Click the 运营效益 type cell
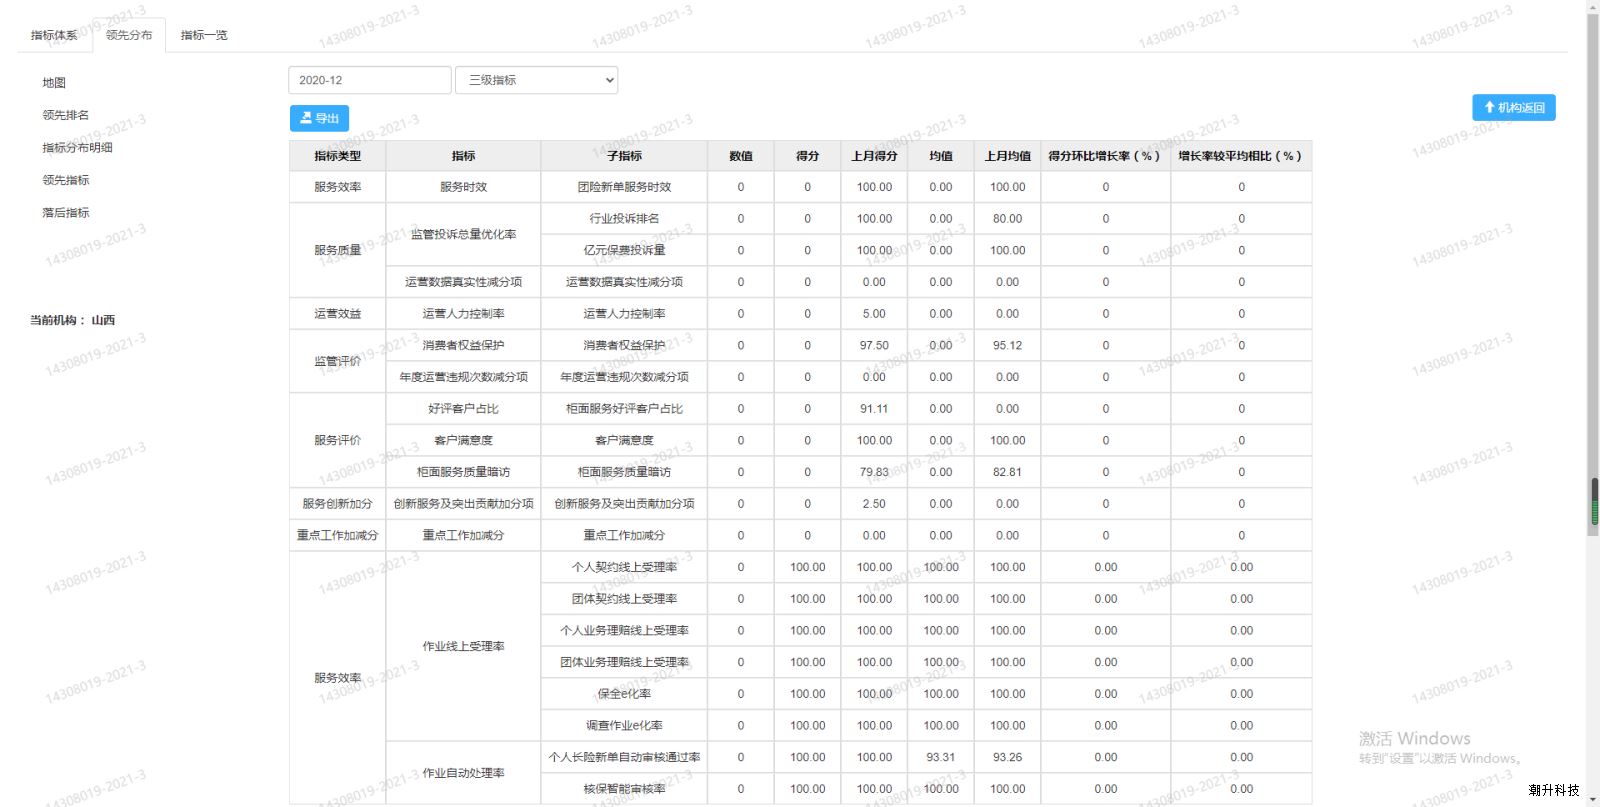 [337, 314]
